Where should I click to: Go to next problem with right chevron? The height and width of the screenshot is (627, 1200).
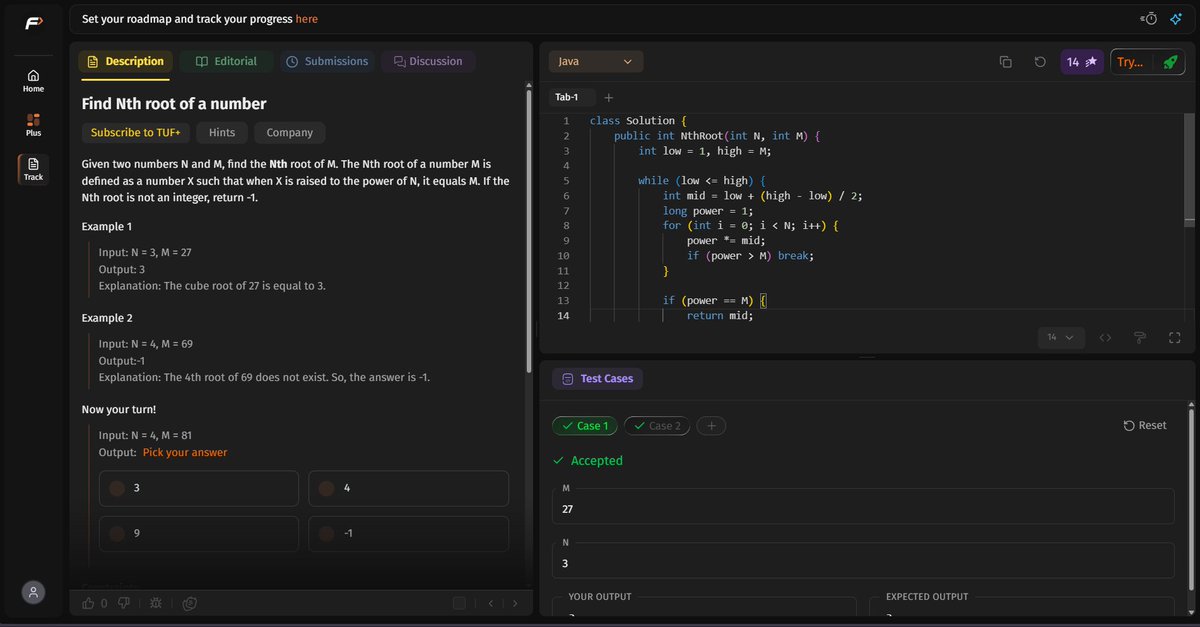[x=515, y=603]
